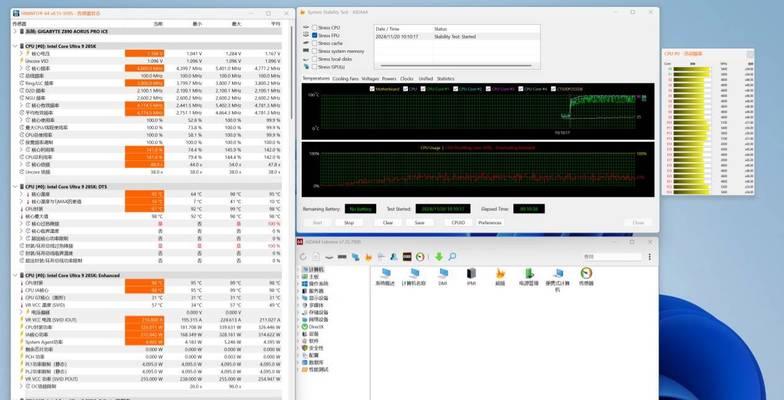784x400 pixels.
Task: Open the three-dot menu in AIDA64 window
Action: pos(650,256)
